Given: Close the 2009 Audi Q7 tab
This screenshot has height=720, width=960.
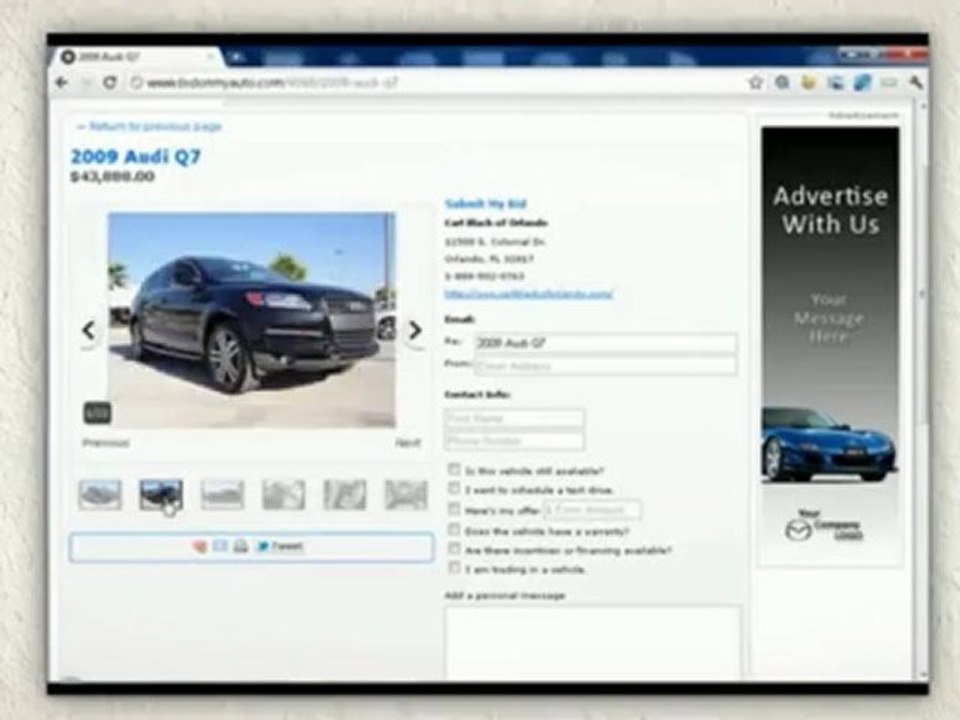Looking at the screenshot, I should pyautogui.click(x=210, y=57).
